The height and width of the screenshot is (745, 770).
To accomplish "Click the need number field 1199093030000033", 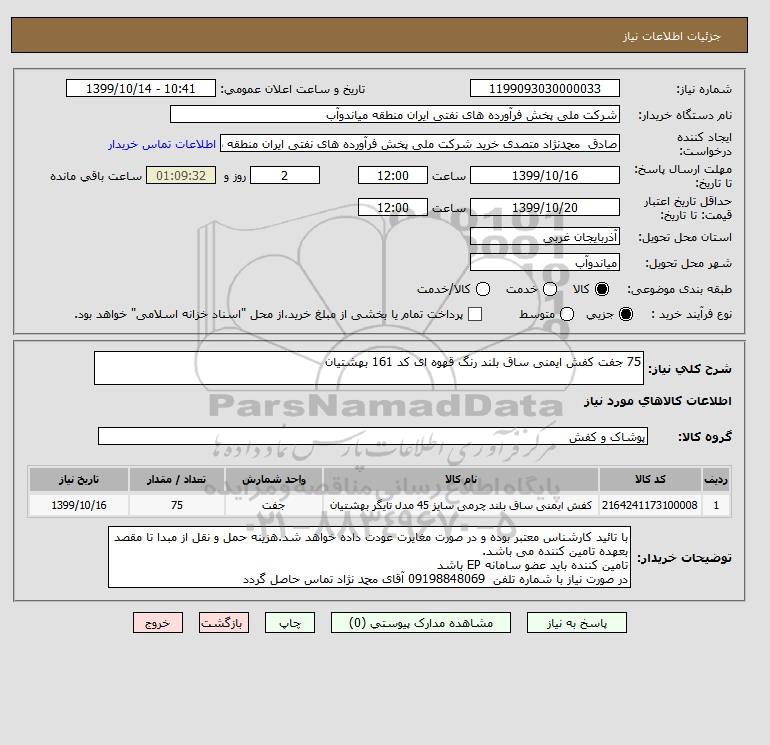I will click(545, 88).
